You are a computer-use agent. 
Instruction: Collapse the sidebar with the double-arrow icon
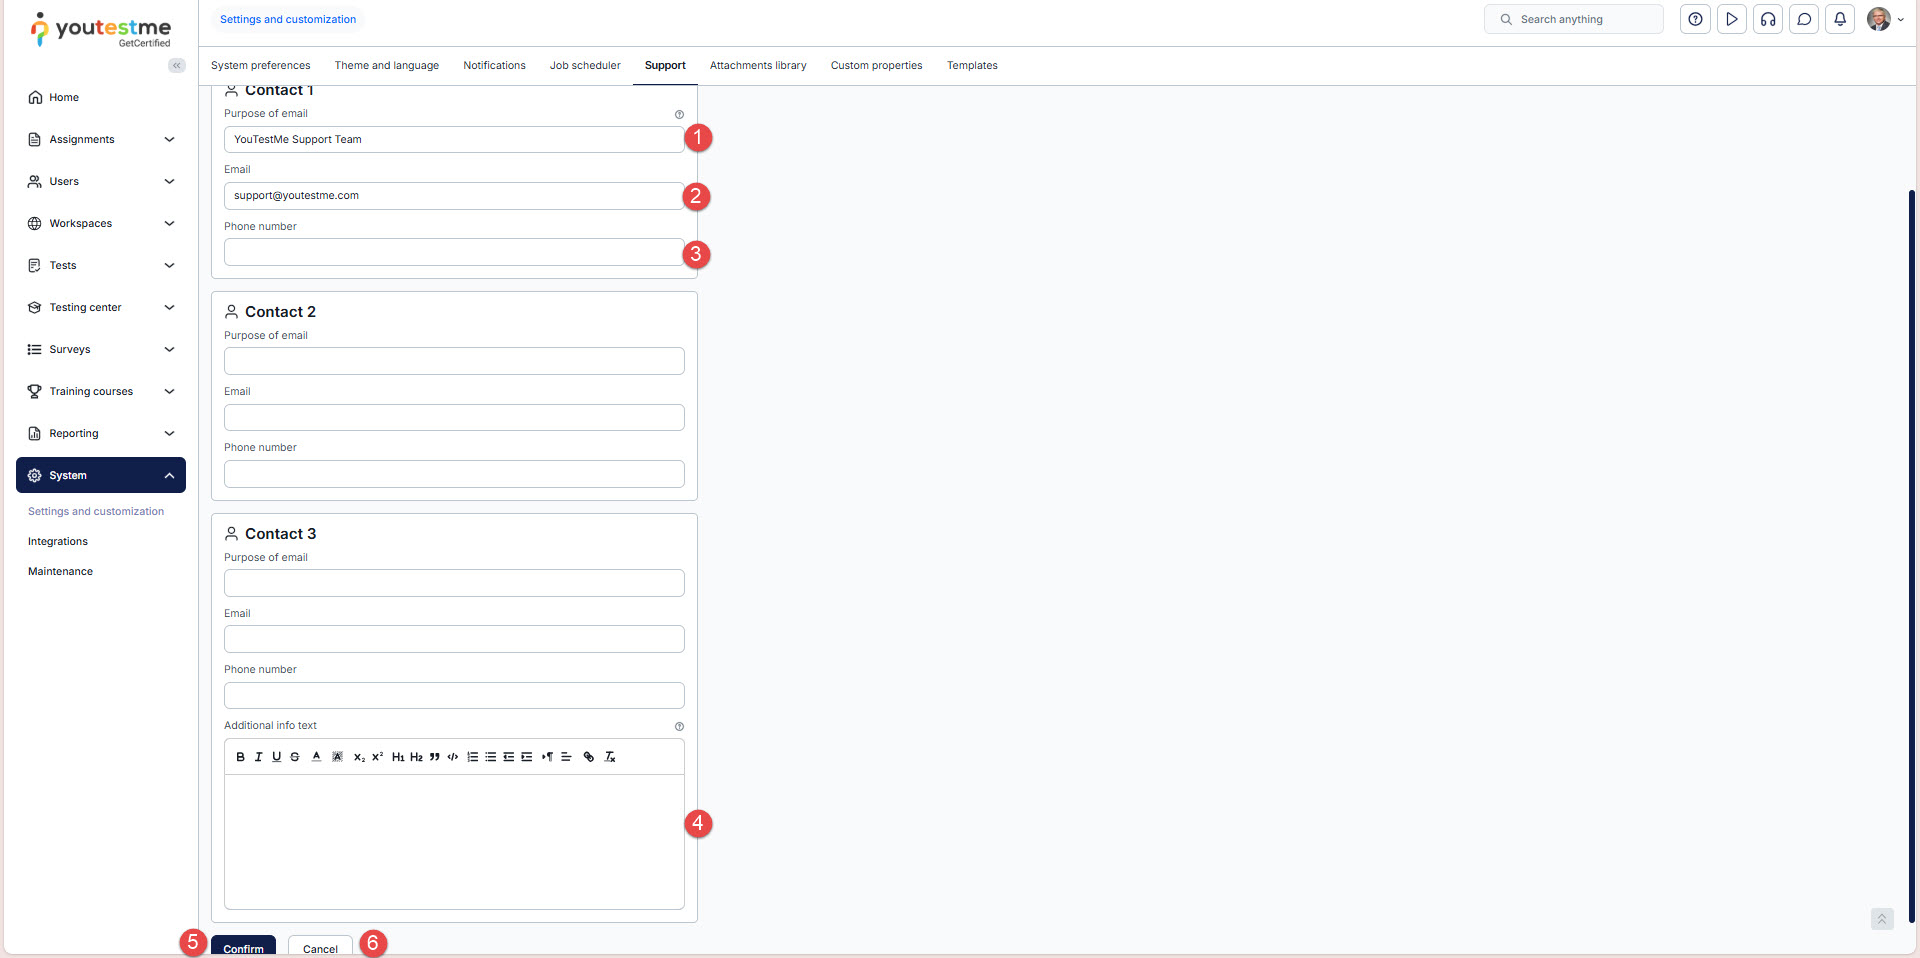177,65
